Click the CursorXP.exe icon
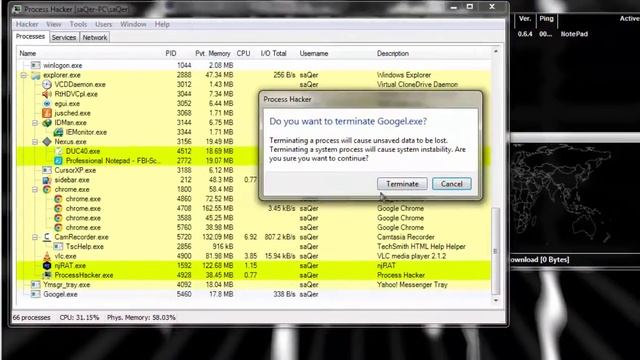This screenshot has height=360, width=640. 47,170
